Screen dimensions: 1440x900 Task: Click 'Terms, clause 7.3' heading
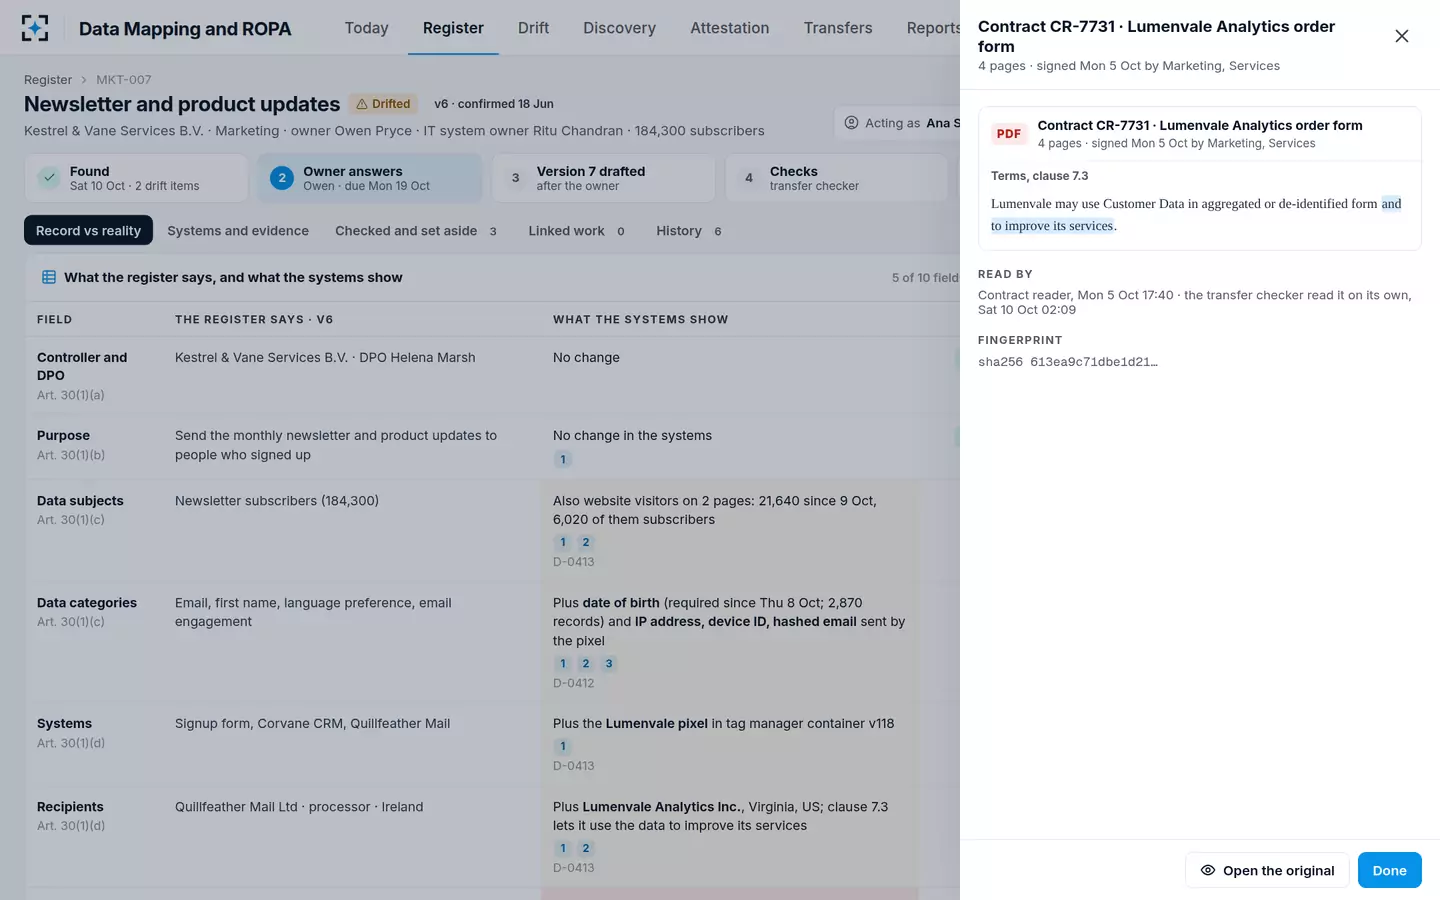pos(1040,176)
